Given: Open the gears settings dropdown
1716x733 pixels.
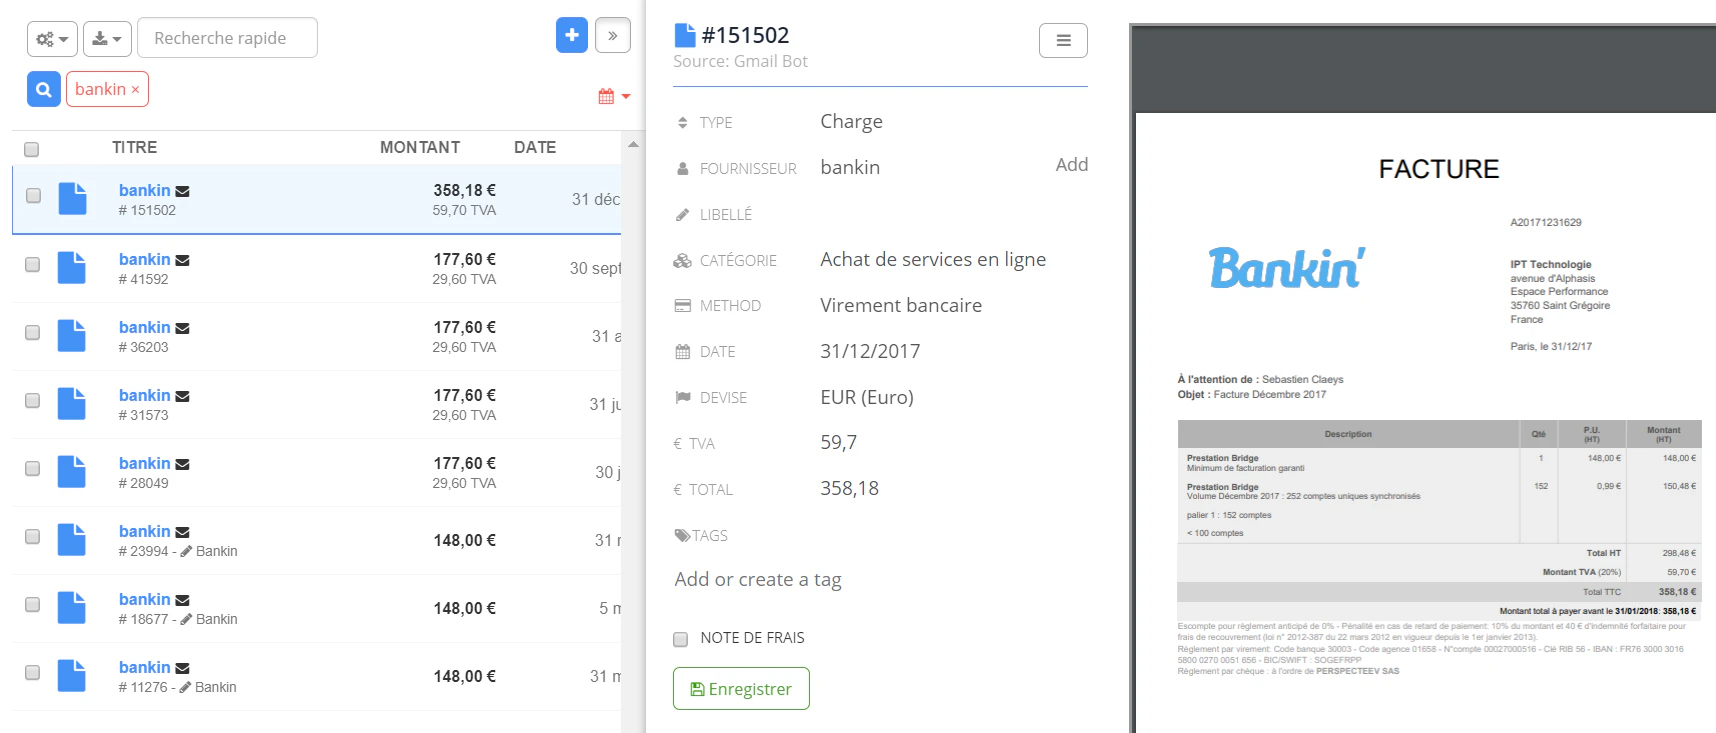Looking at the screenshot, I should 52,39.
